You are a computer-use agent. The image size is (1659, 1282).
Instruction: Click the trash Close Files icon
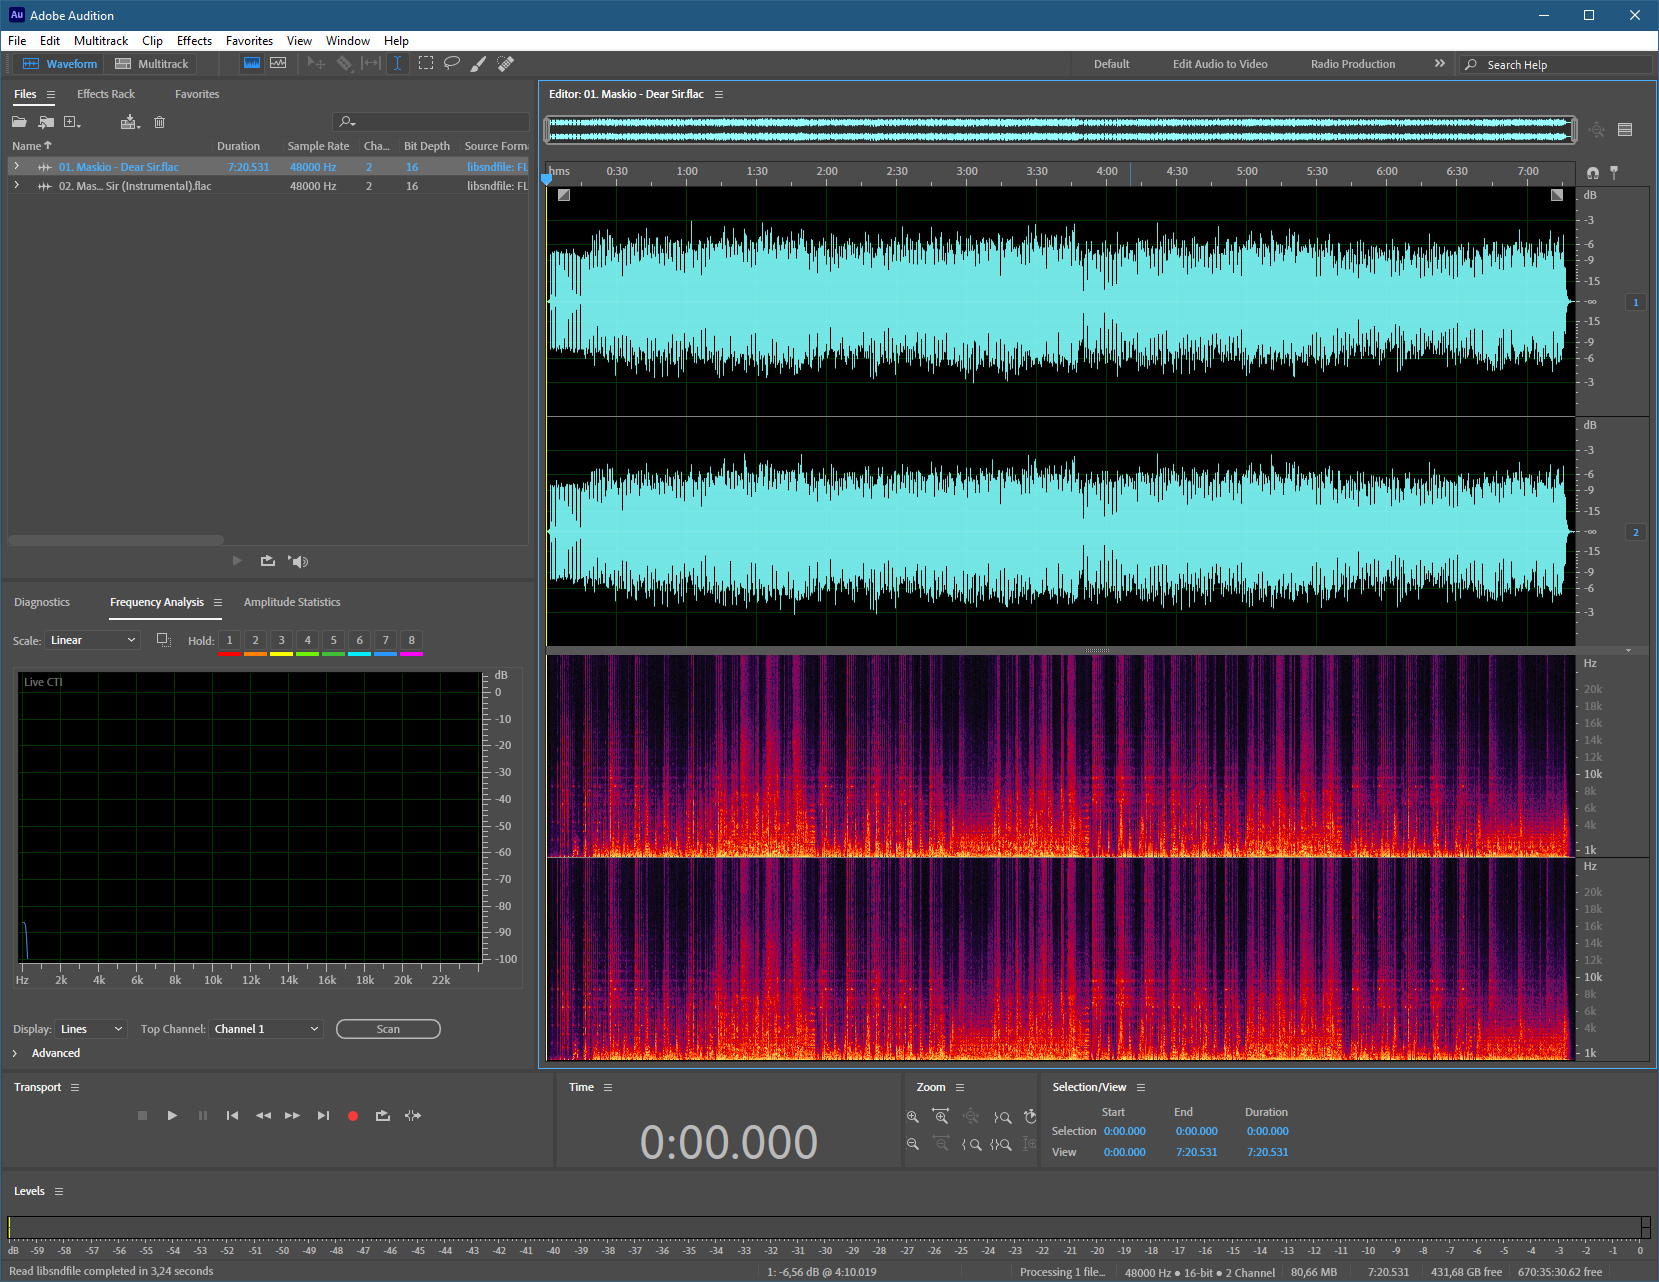tap(159, 122)
